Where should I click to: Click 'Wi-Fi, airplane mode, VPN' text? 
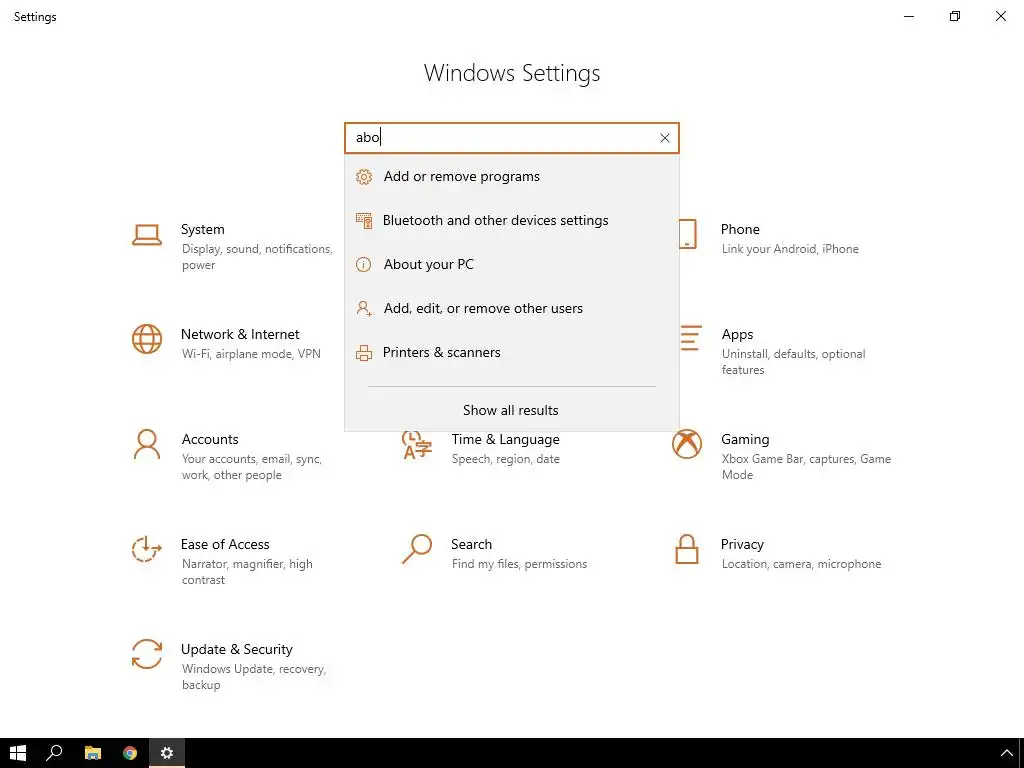point(251,354)
